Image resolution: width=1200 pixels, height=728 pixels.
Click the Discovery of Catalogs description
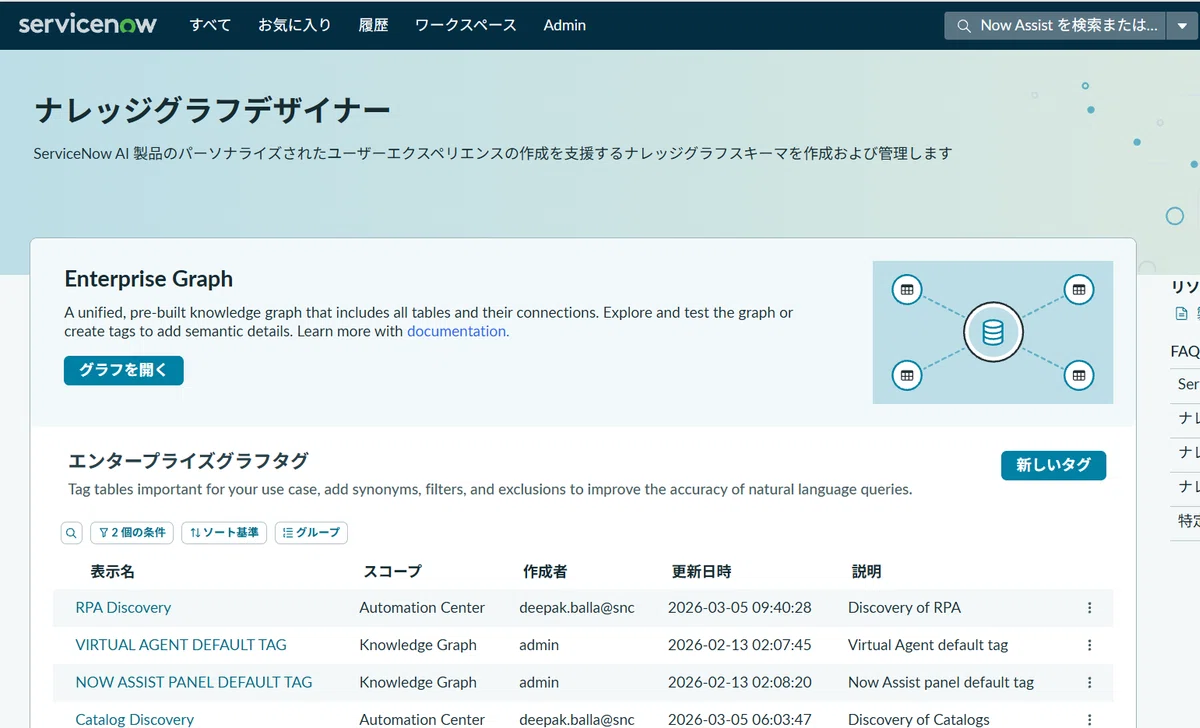(919, 719)
